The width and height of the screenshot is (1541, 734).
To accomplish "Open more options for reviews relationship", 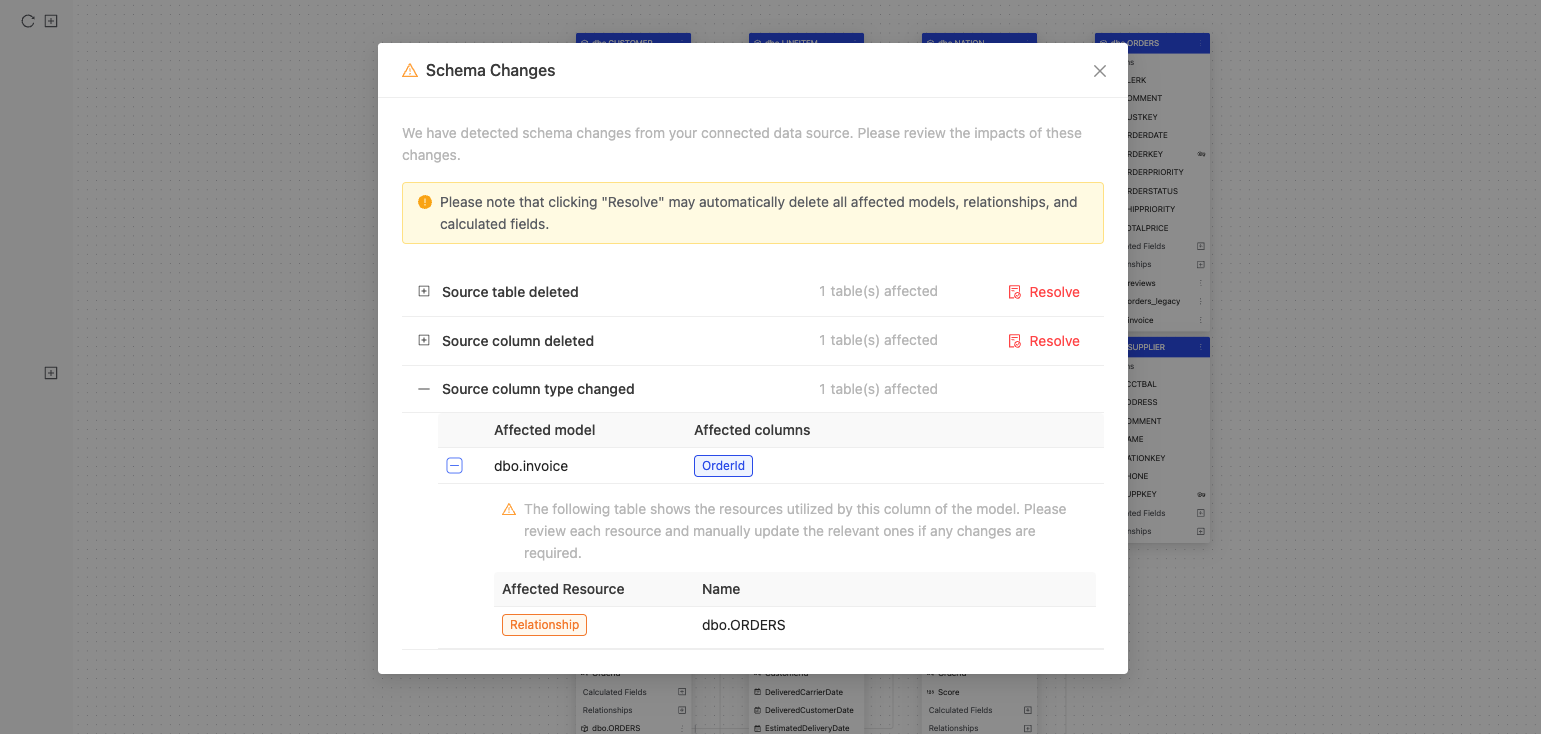I will point(1201,283).
